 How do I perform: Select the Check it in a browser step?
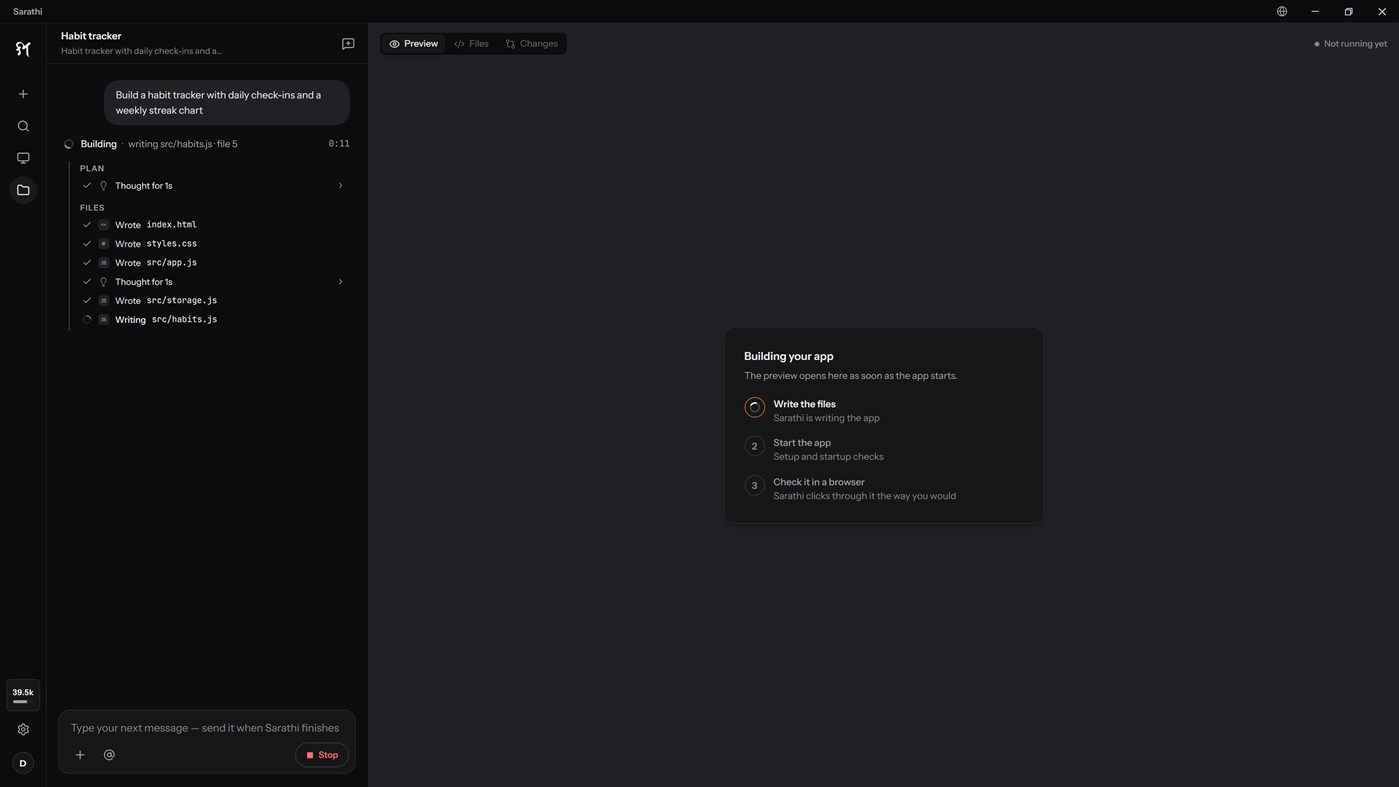pyautogui.click(x=884, y=489)
